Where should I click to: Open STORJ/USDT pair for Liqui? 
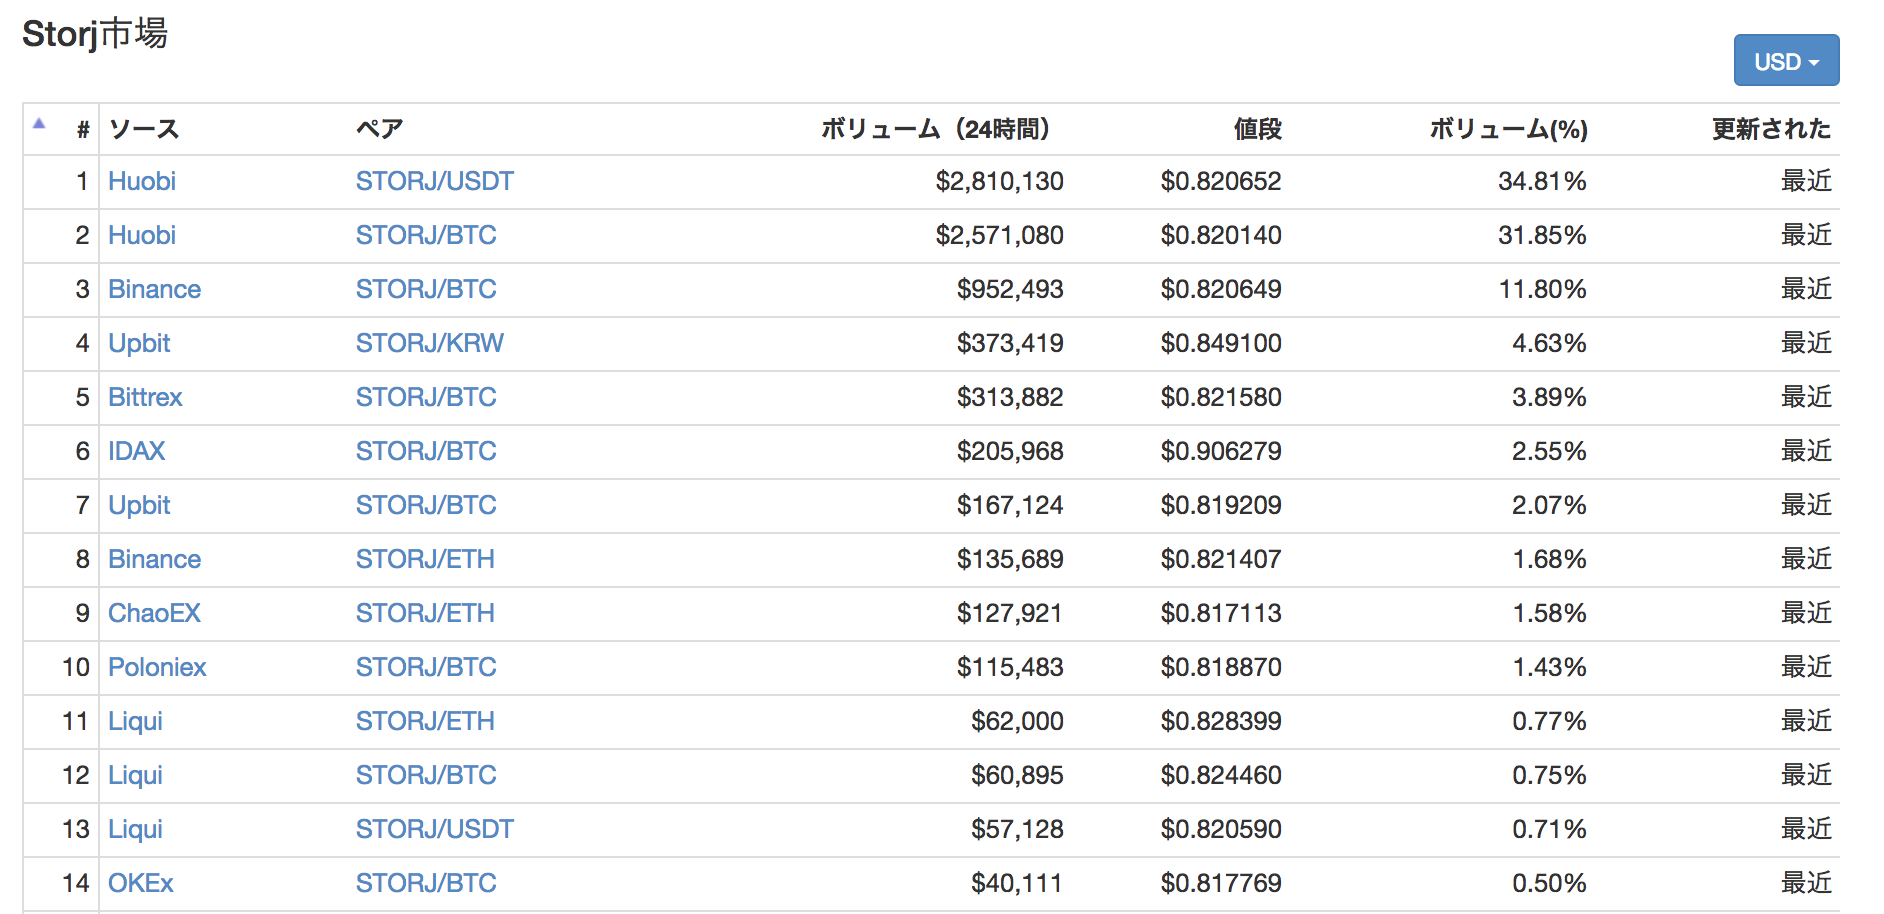[x=435, y=829]
